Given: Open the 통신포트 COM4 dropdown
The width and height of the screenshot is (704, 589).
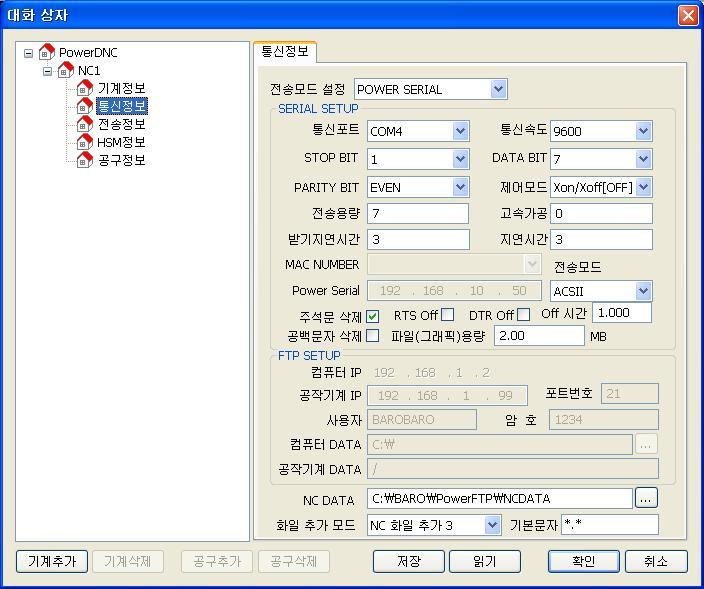Looking at the screenshot, I should click(x=461, y=131).
